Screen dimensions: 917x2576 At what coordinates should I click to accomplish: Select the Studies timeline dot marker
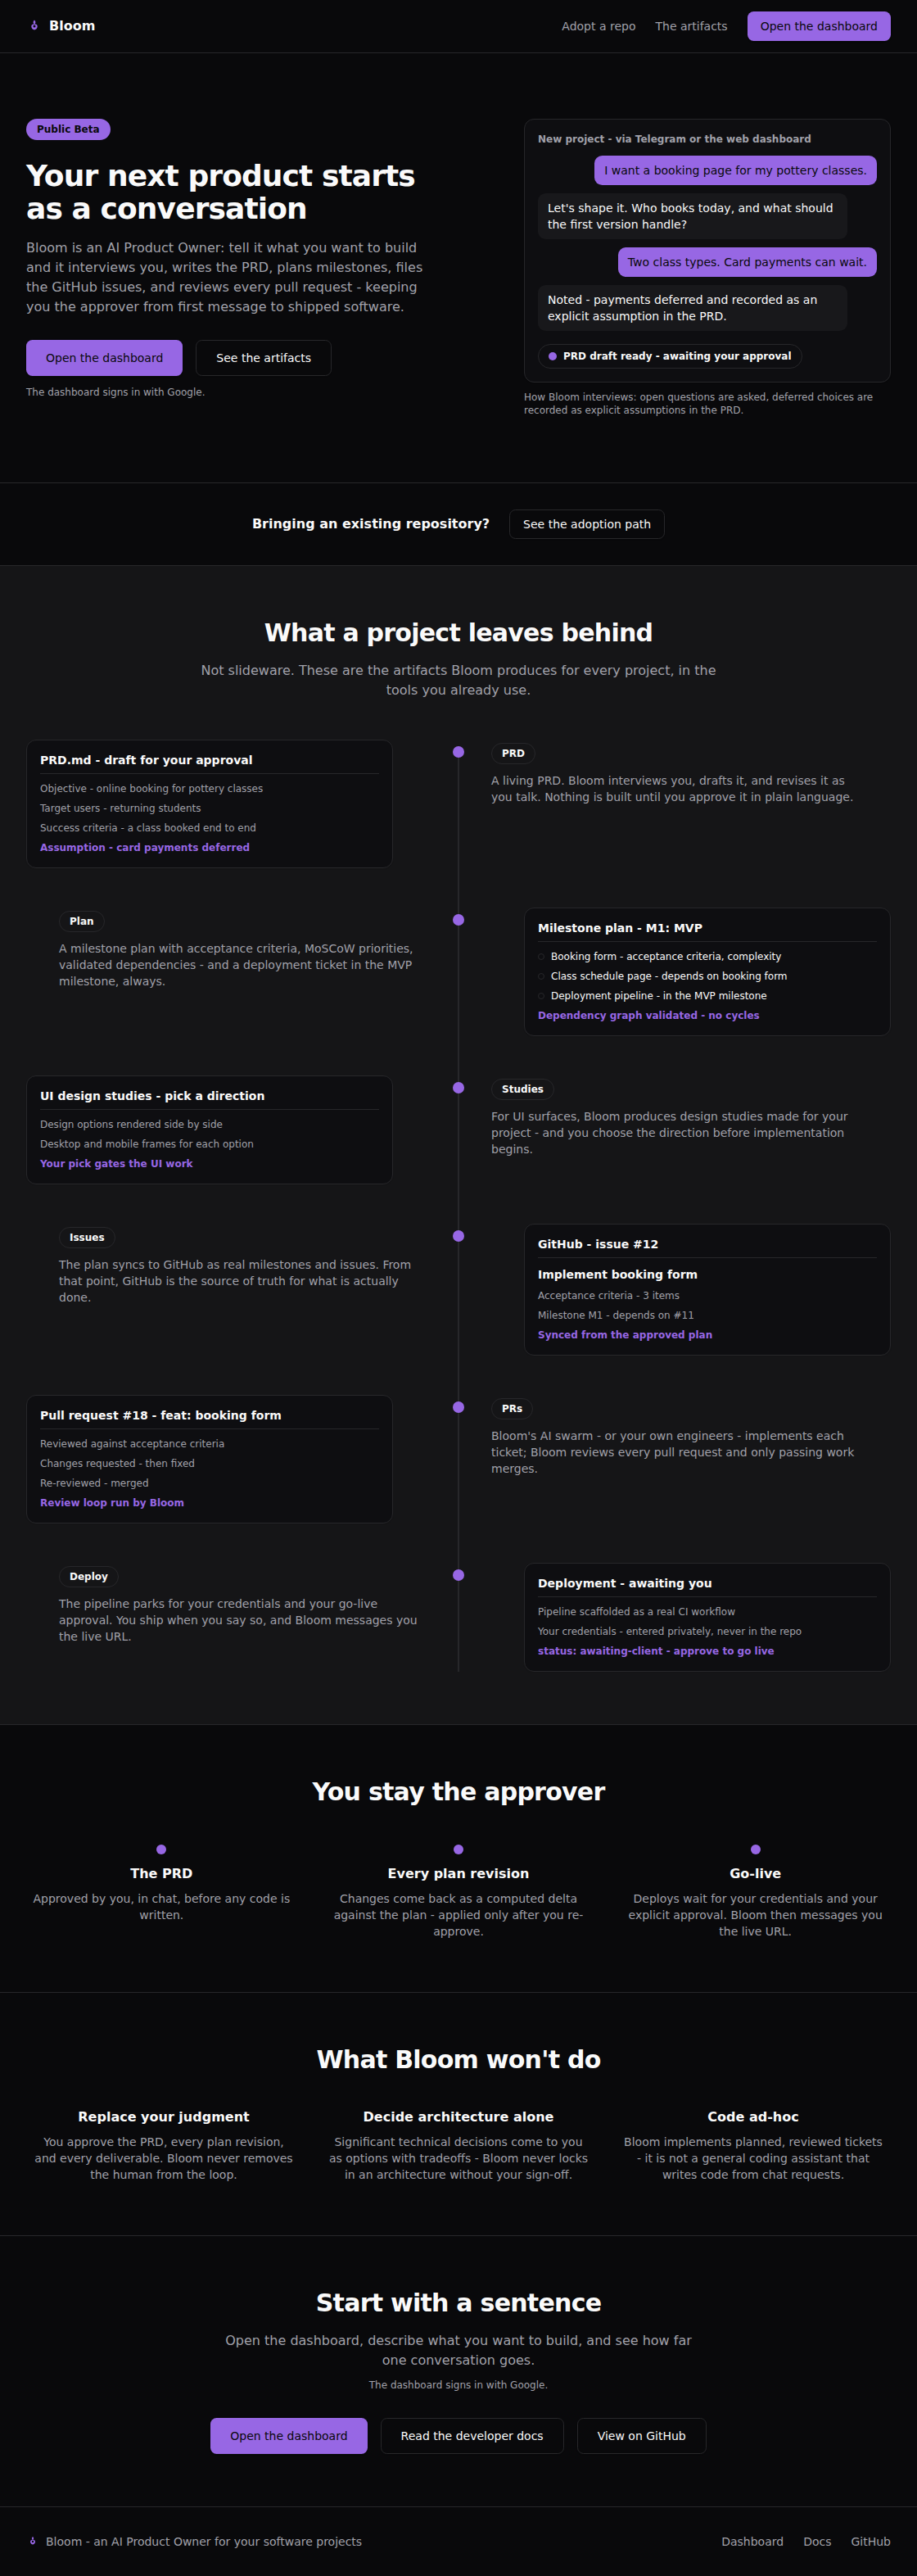click(458, 1088)
